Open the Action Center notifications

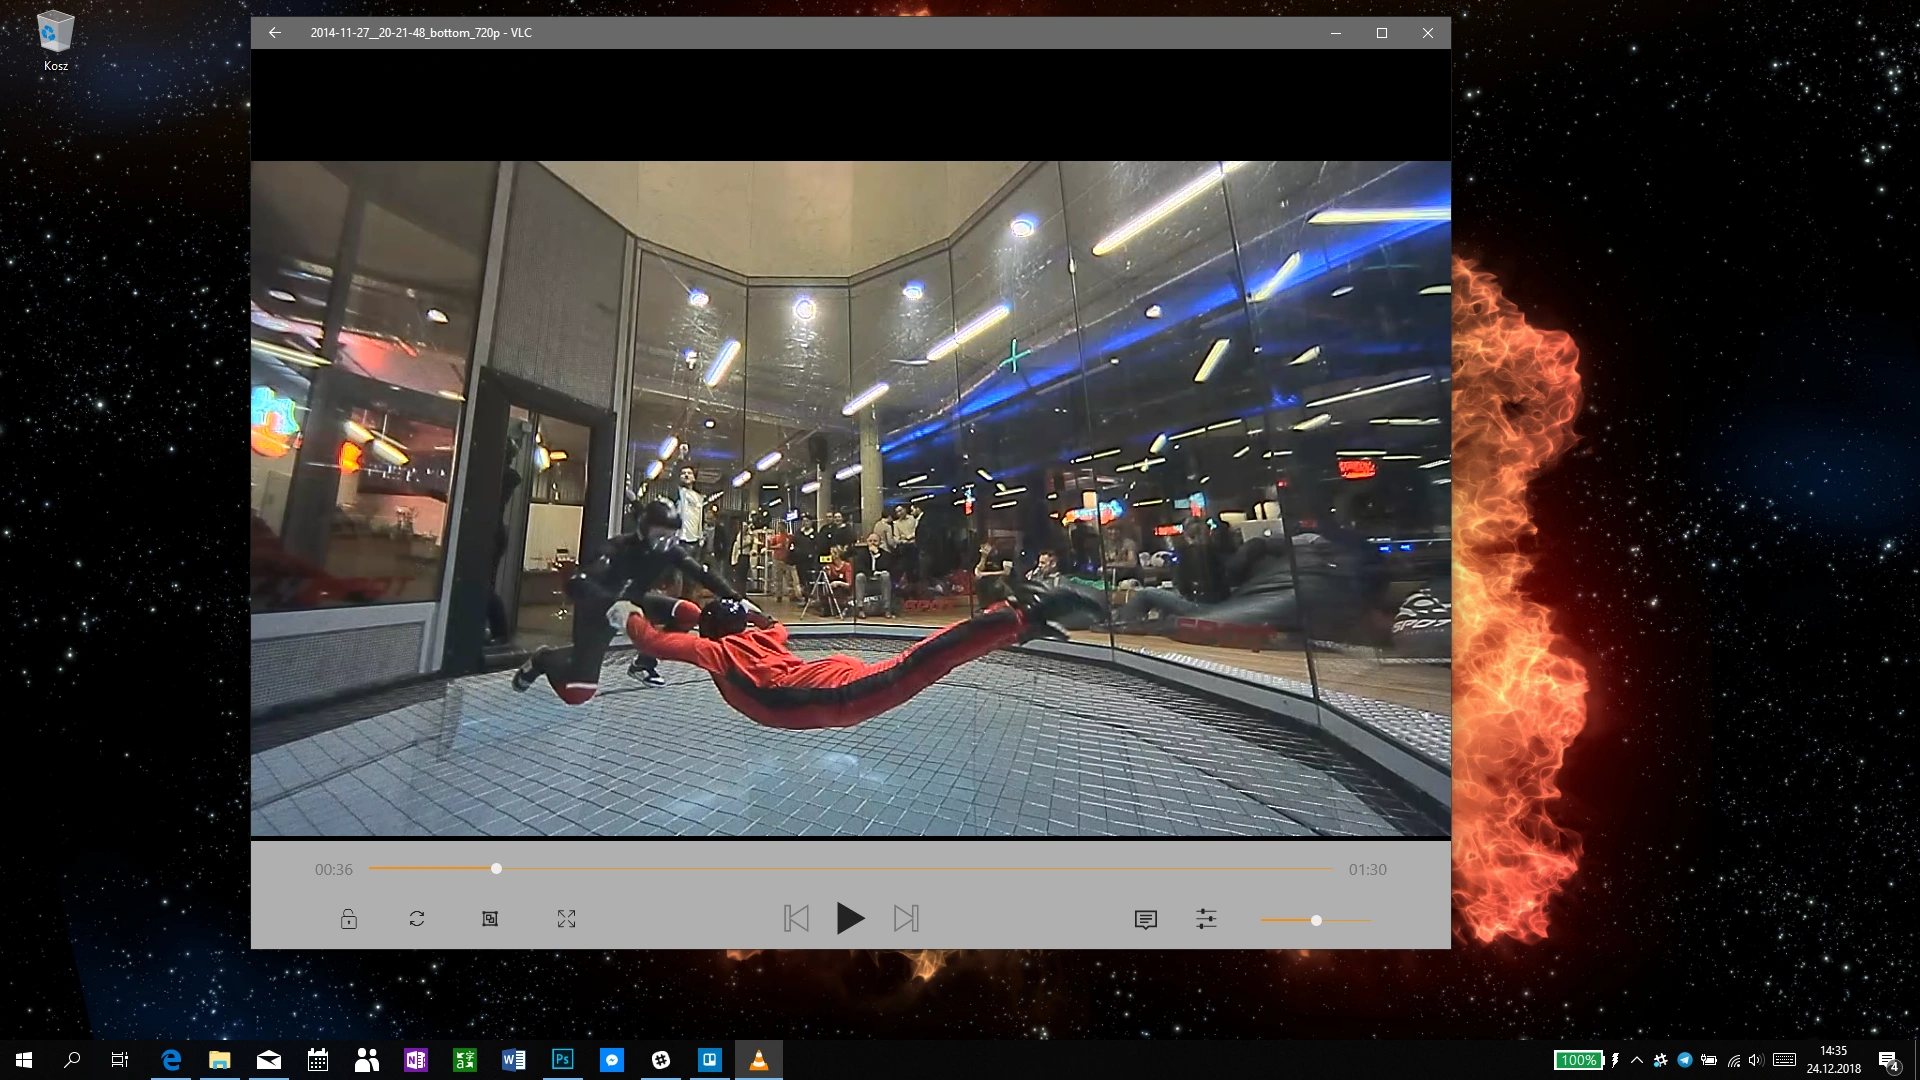point(1888,1061)
